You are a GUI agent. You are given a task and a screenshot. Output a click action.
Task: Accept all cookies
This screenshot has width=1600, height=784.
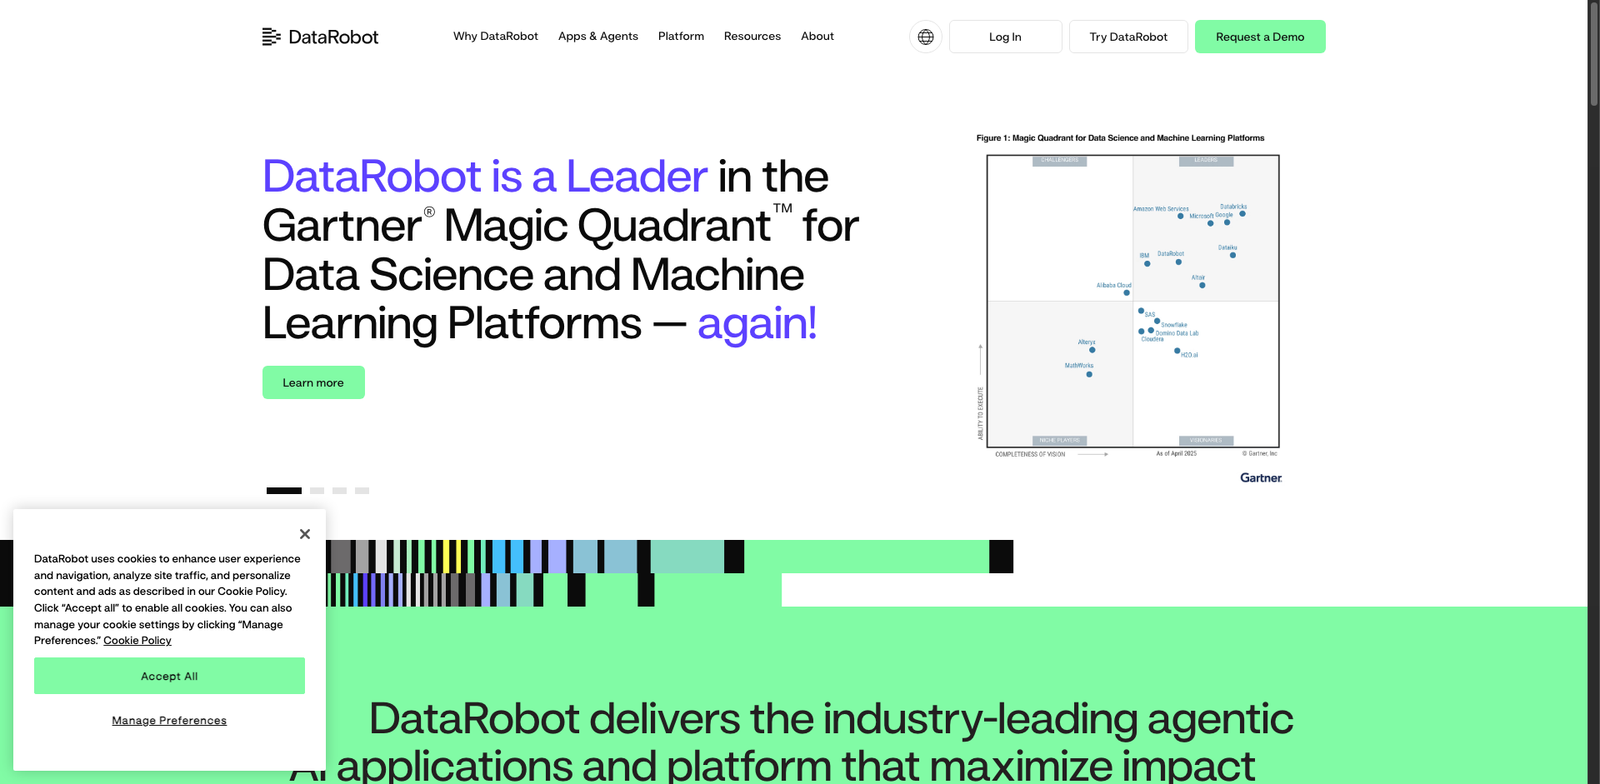click(x=169, y=676)
